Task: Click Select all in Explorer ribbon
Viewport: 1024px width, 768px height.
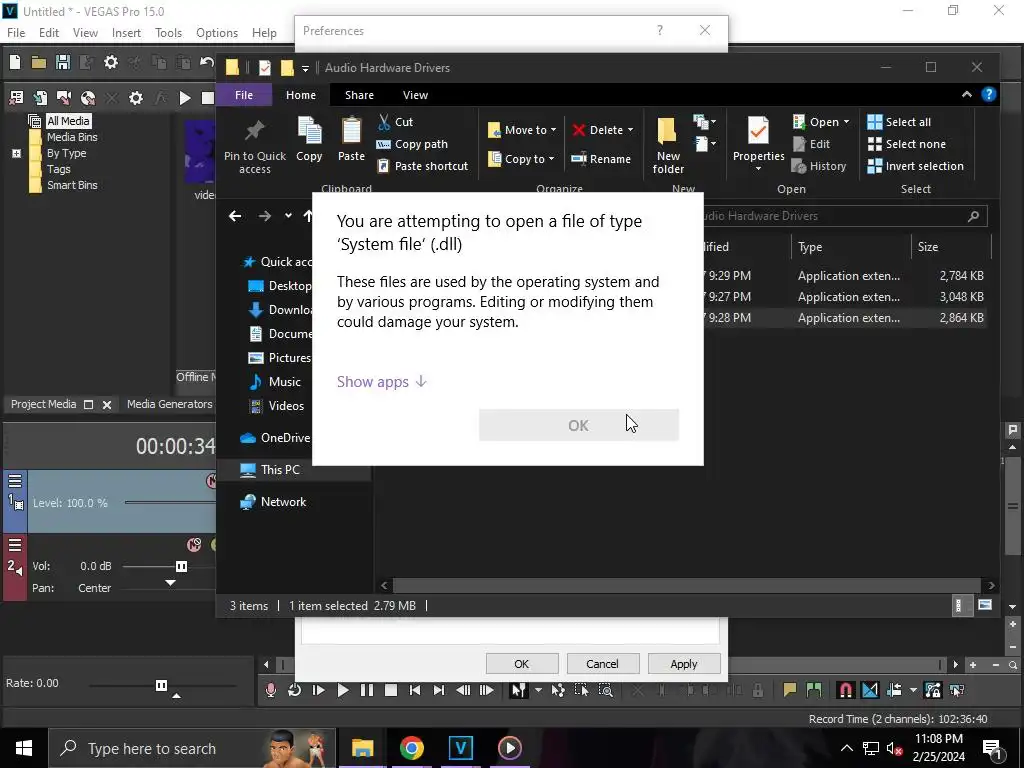Action: point(899,122)
